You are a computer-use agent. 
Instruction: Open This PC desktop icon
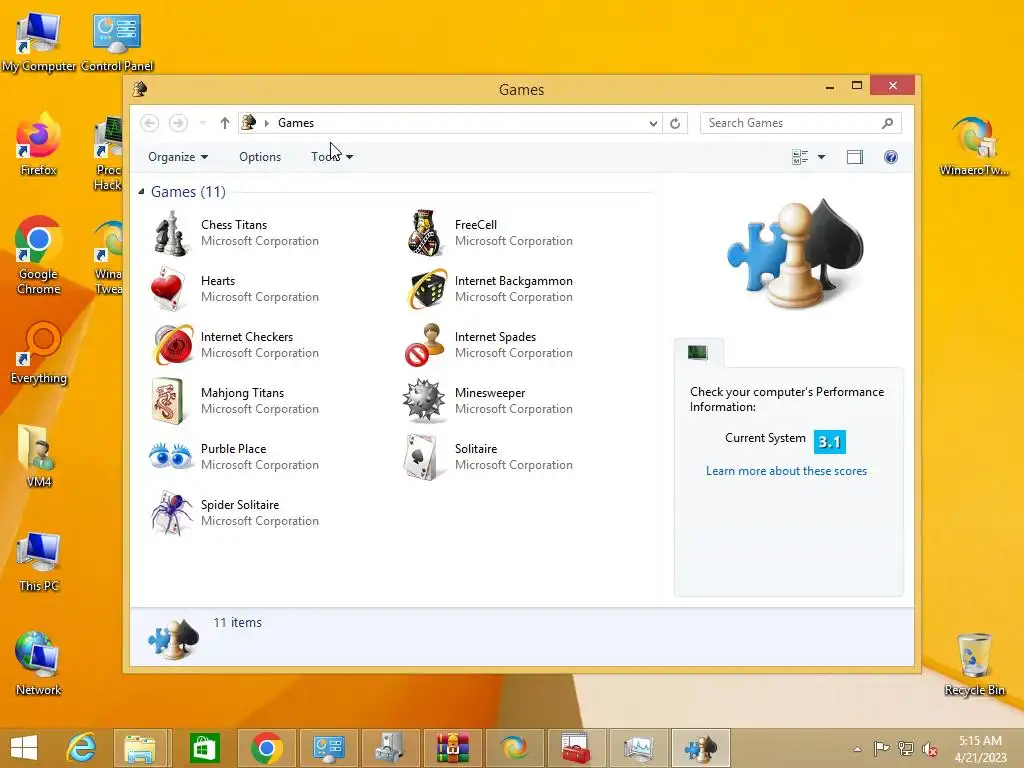pyautogui.click(x=39, y=560)
